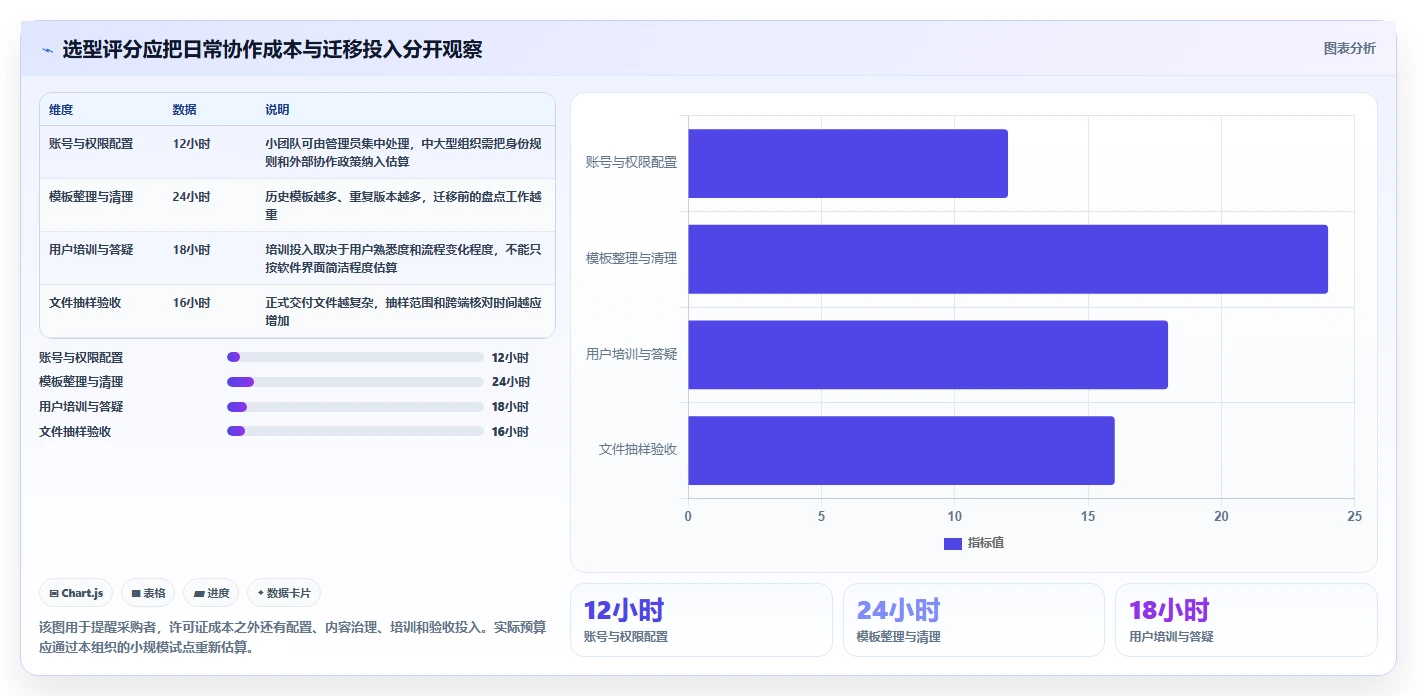Select the 表格 chip
This screenshot has height=696, width=1417.
[x=148, y=593]
